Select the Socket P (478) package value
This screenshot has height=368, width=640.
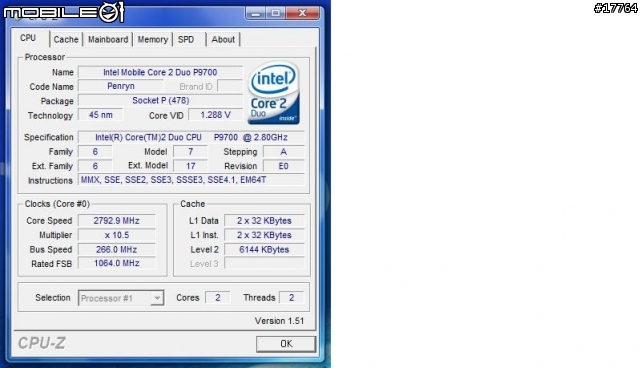[x=160, y=101]
